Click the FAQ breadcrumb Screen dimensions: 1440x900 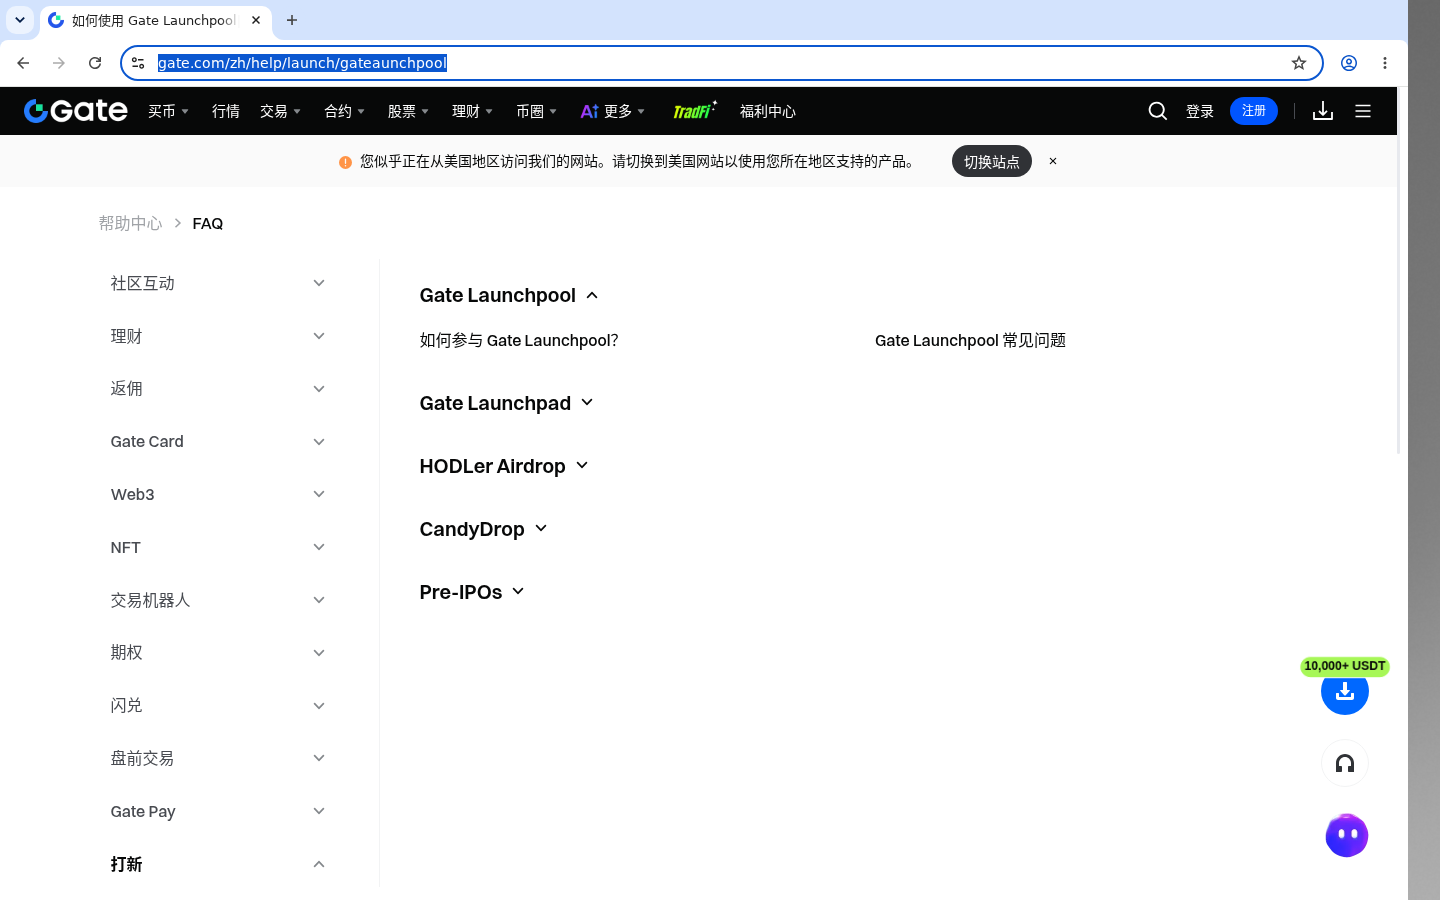(208, 223)
